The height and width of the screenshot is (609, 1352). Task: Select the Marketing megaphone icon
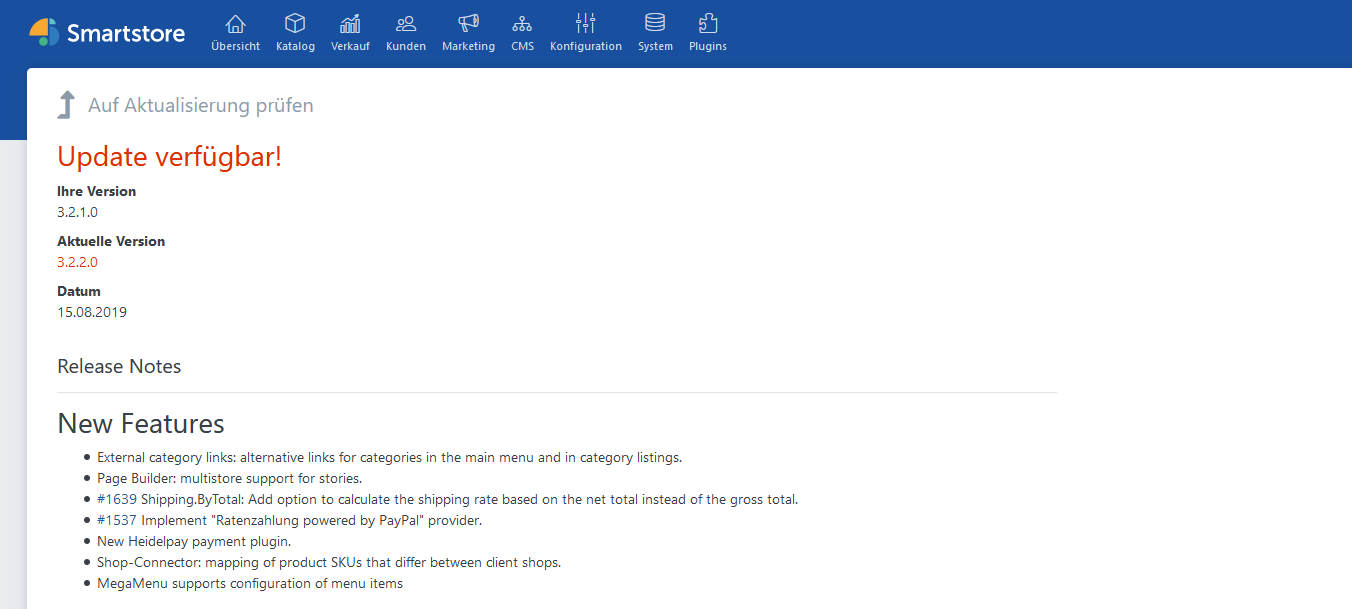coord(468,24)
